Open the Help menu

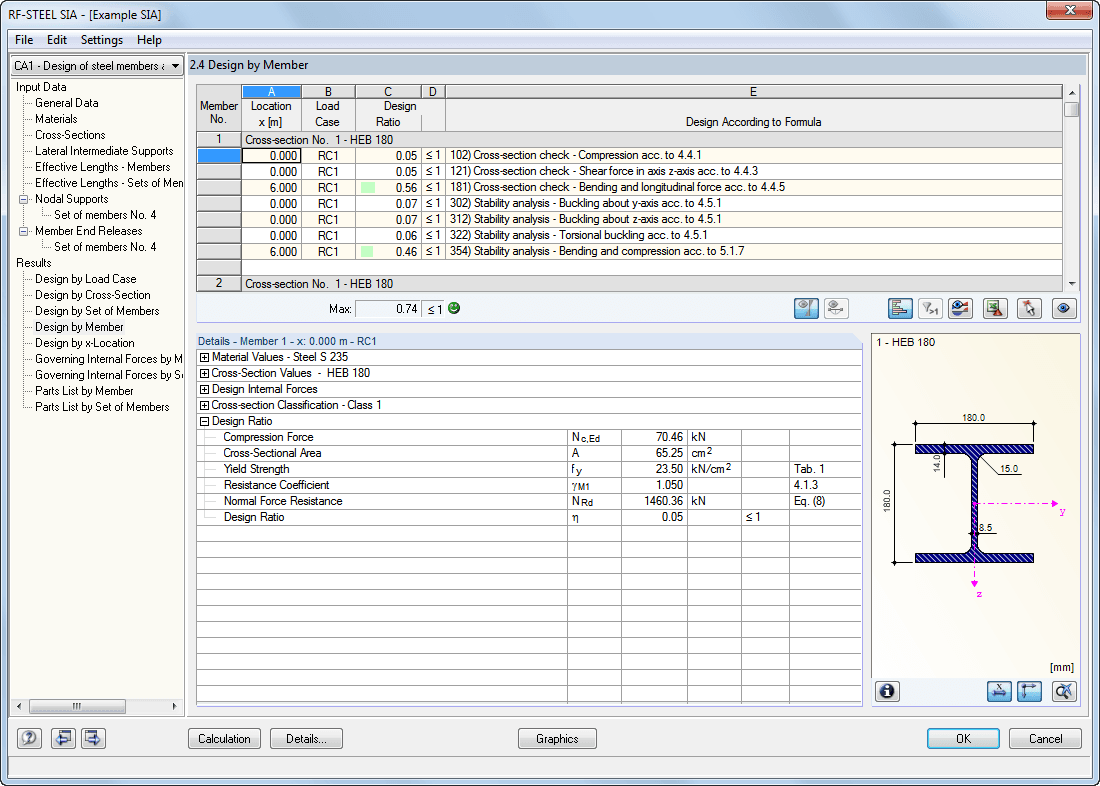point(149,40)
